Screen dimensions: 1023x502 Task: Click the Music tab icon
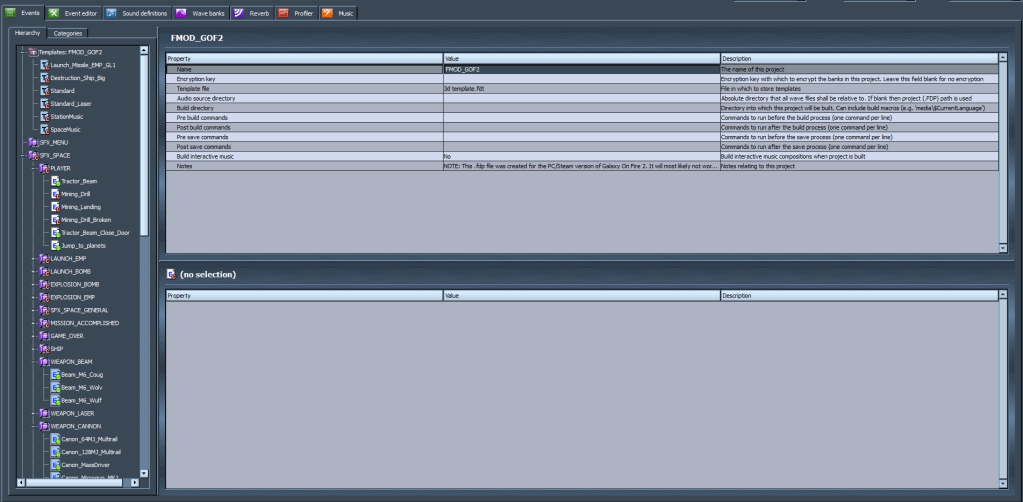(327, 13)
